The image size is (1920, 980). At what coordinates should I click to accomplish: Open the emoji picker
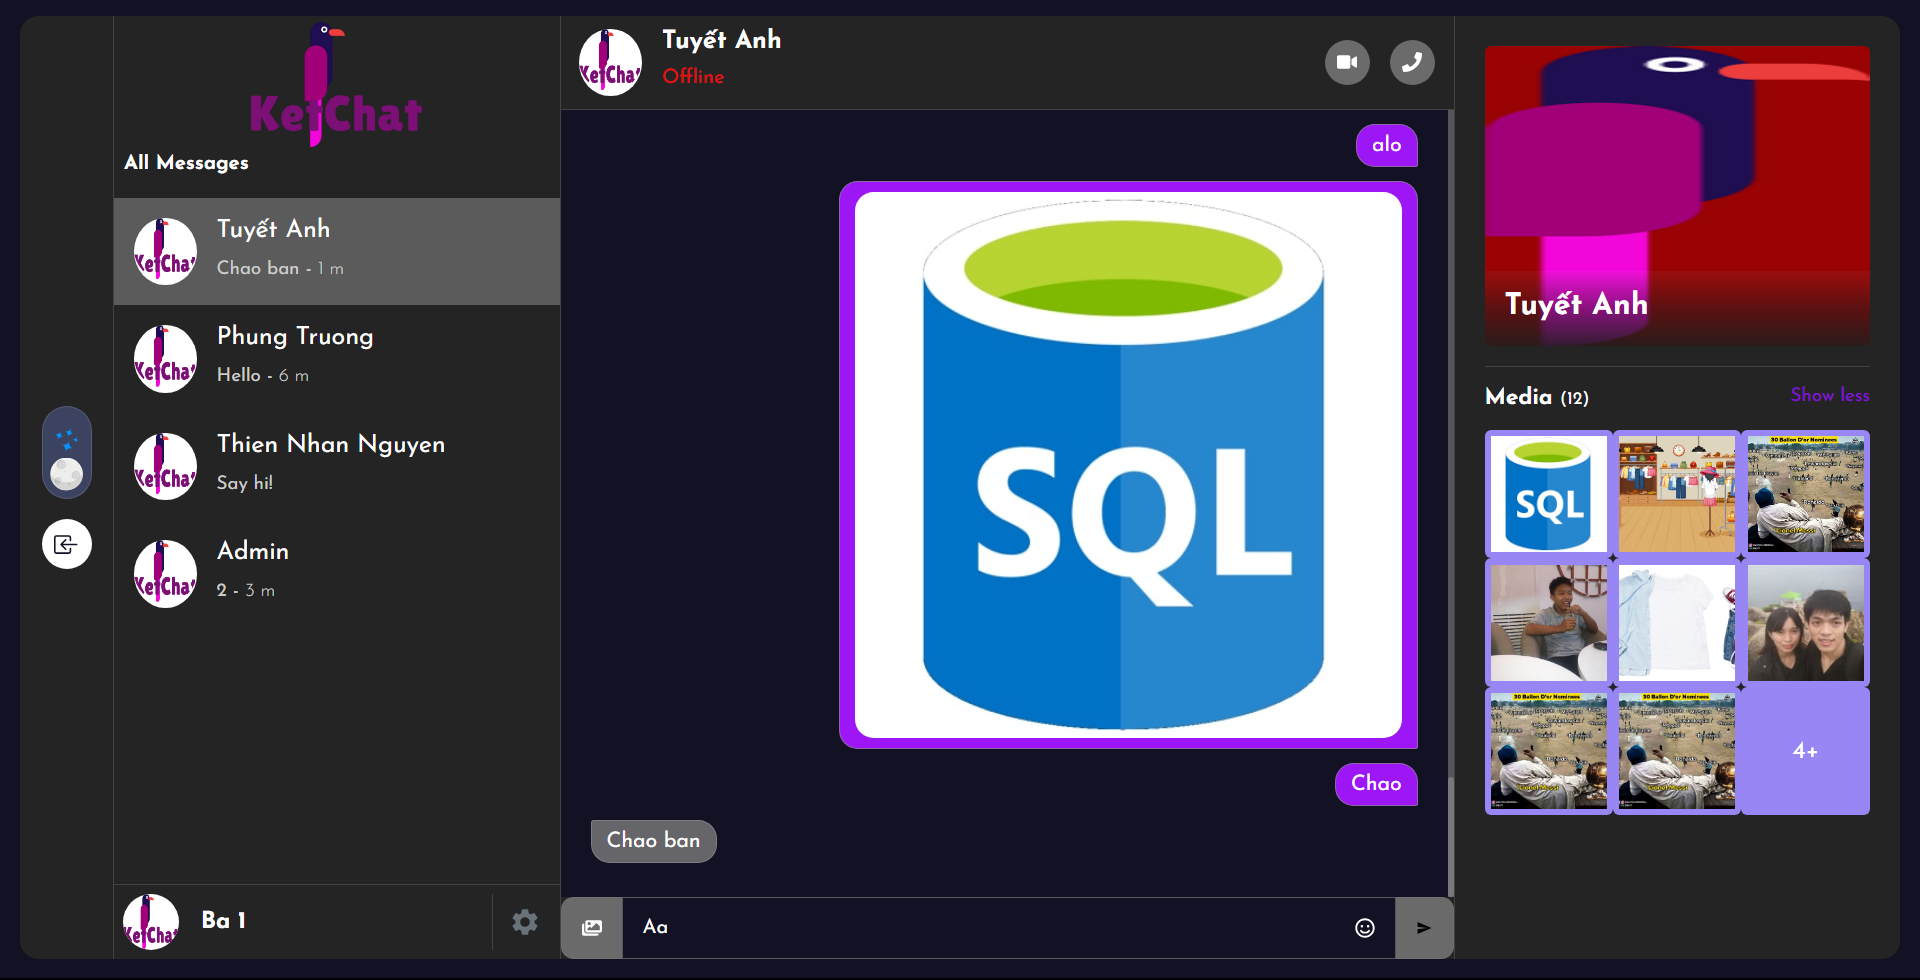coord(1365,928)
